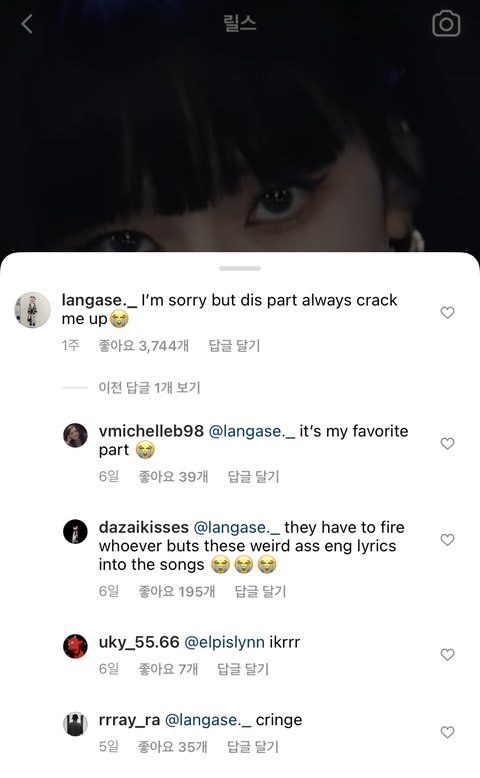This screenshot has height=778, width=480.
Task: View likes '좋아요 3,744개' on top comment
Action: [x=143, y=345]
